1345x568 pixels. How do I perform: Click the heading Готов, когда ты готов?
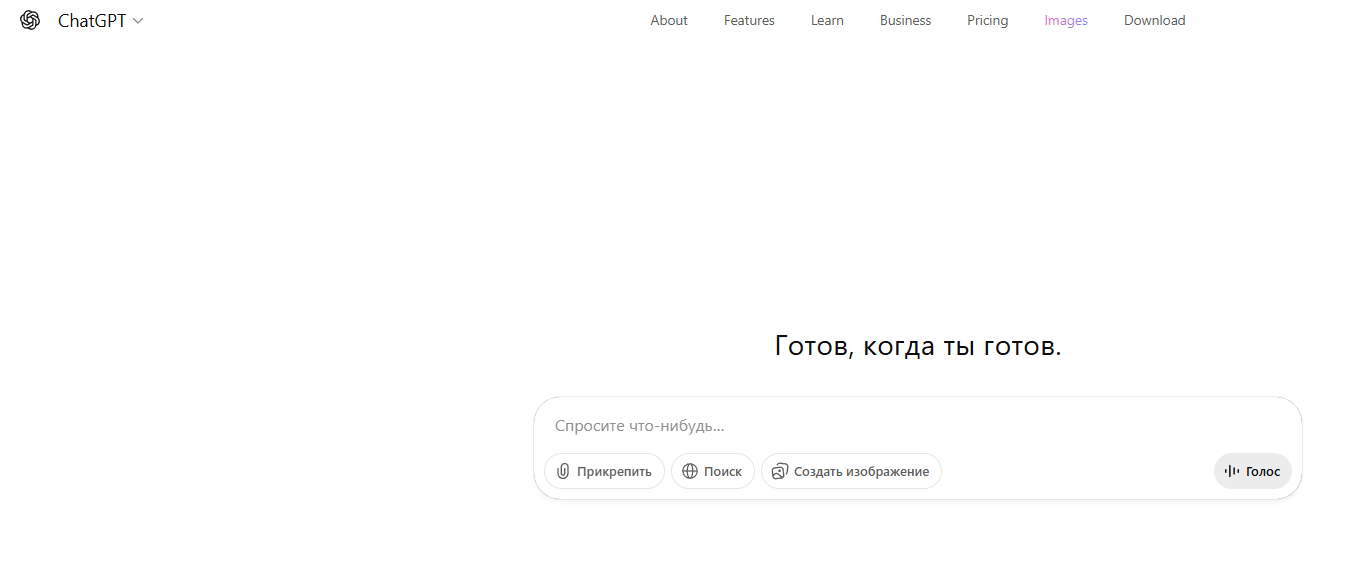click(x=917, y=347)
